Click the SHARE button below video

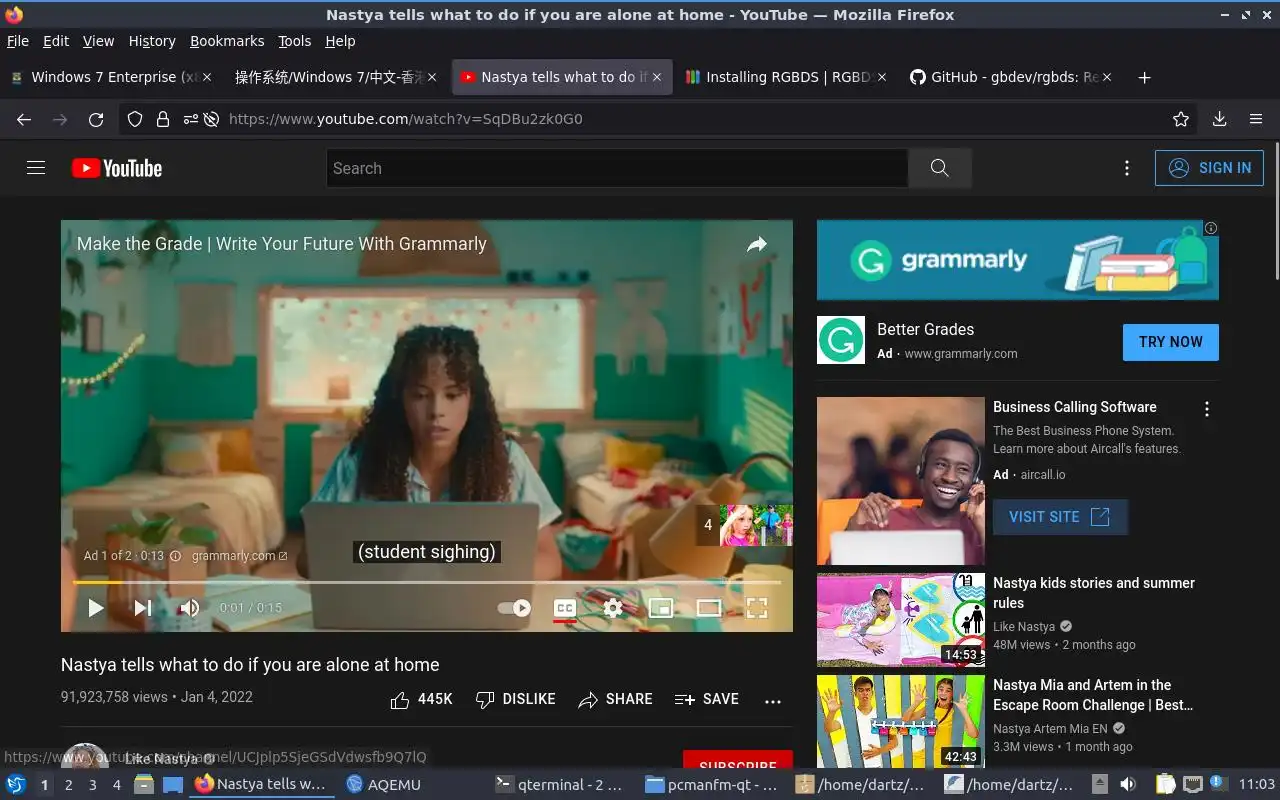(615, 699)
